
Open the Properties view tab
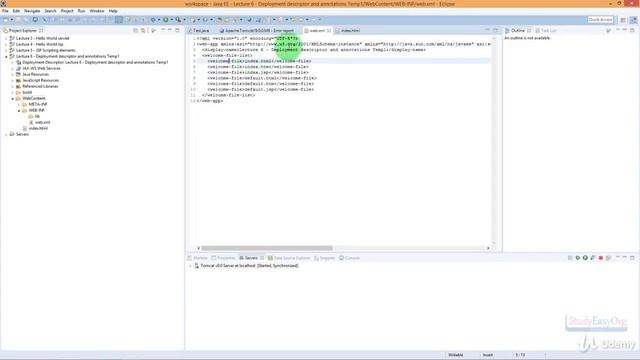[x=223, y=258]
